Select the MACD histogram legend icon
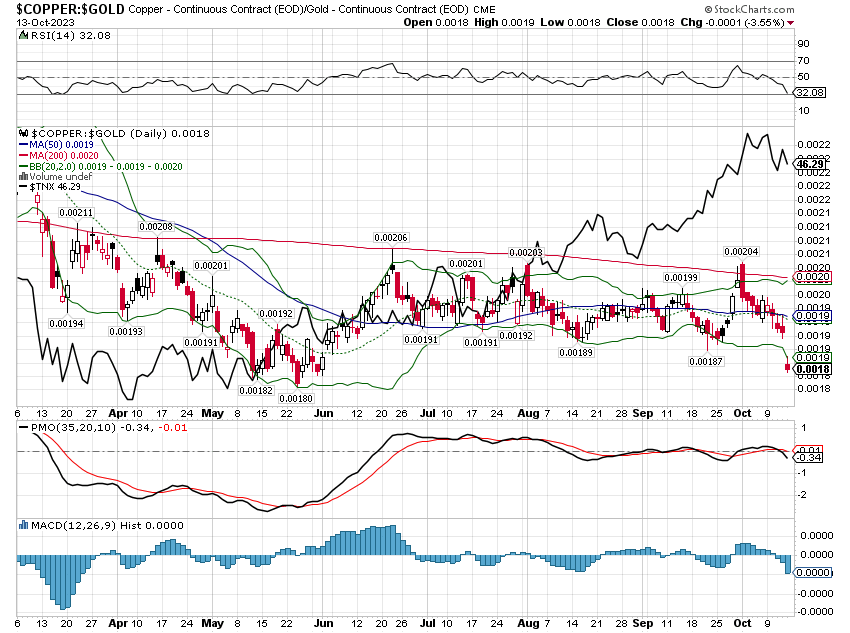 (23, 525)
